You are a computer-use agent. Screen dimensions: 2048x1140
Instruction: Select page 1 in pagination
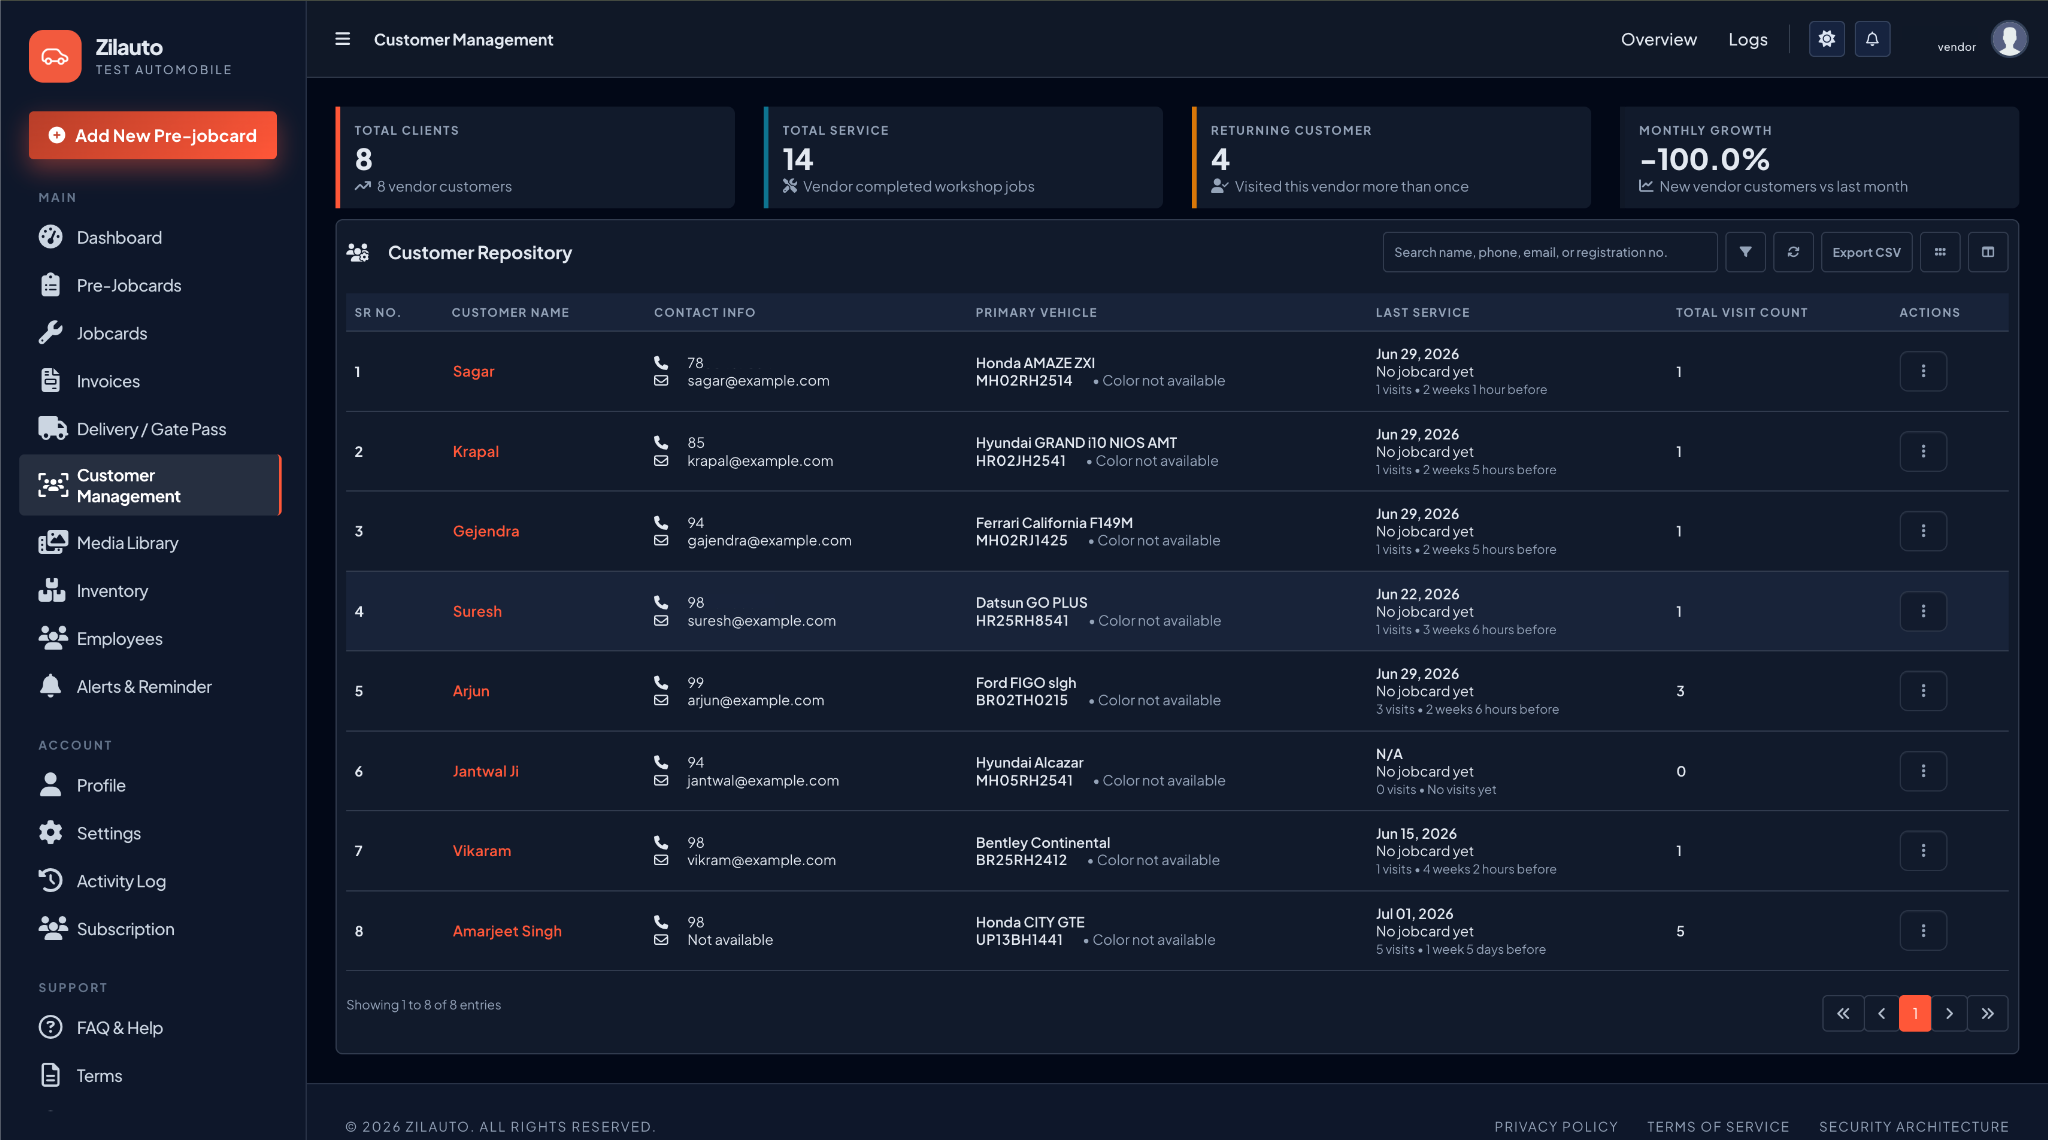(x=1915, y=1013)
